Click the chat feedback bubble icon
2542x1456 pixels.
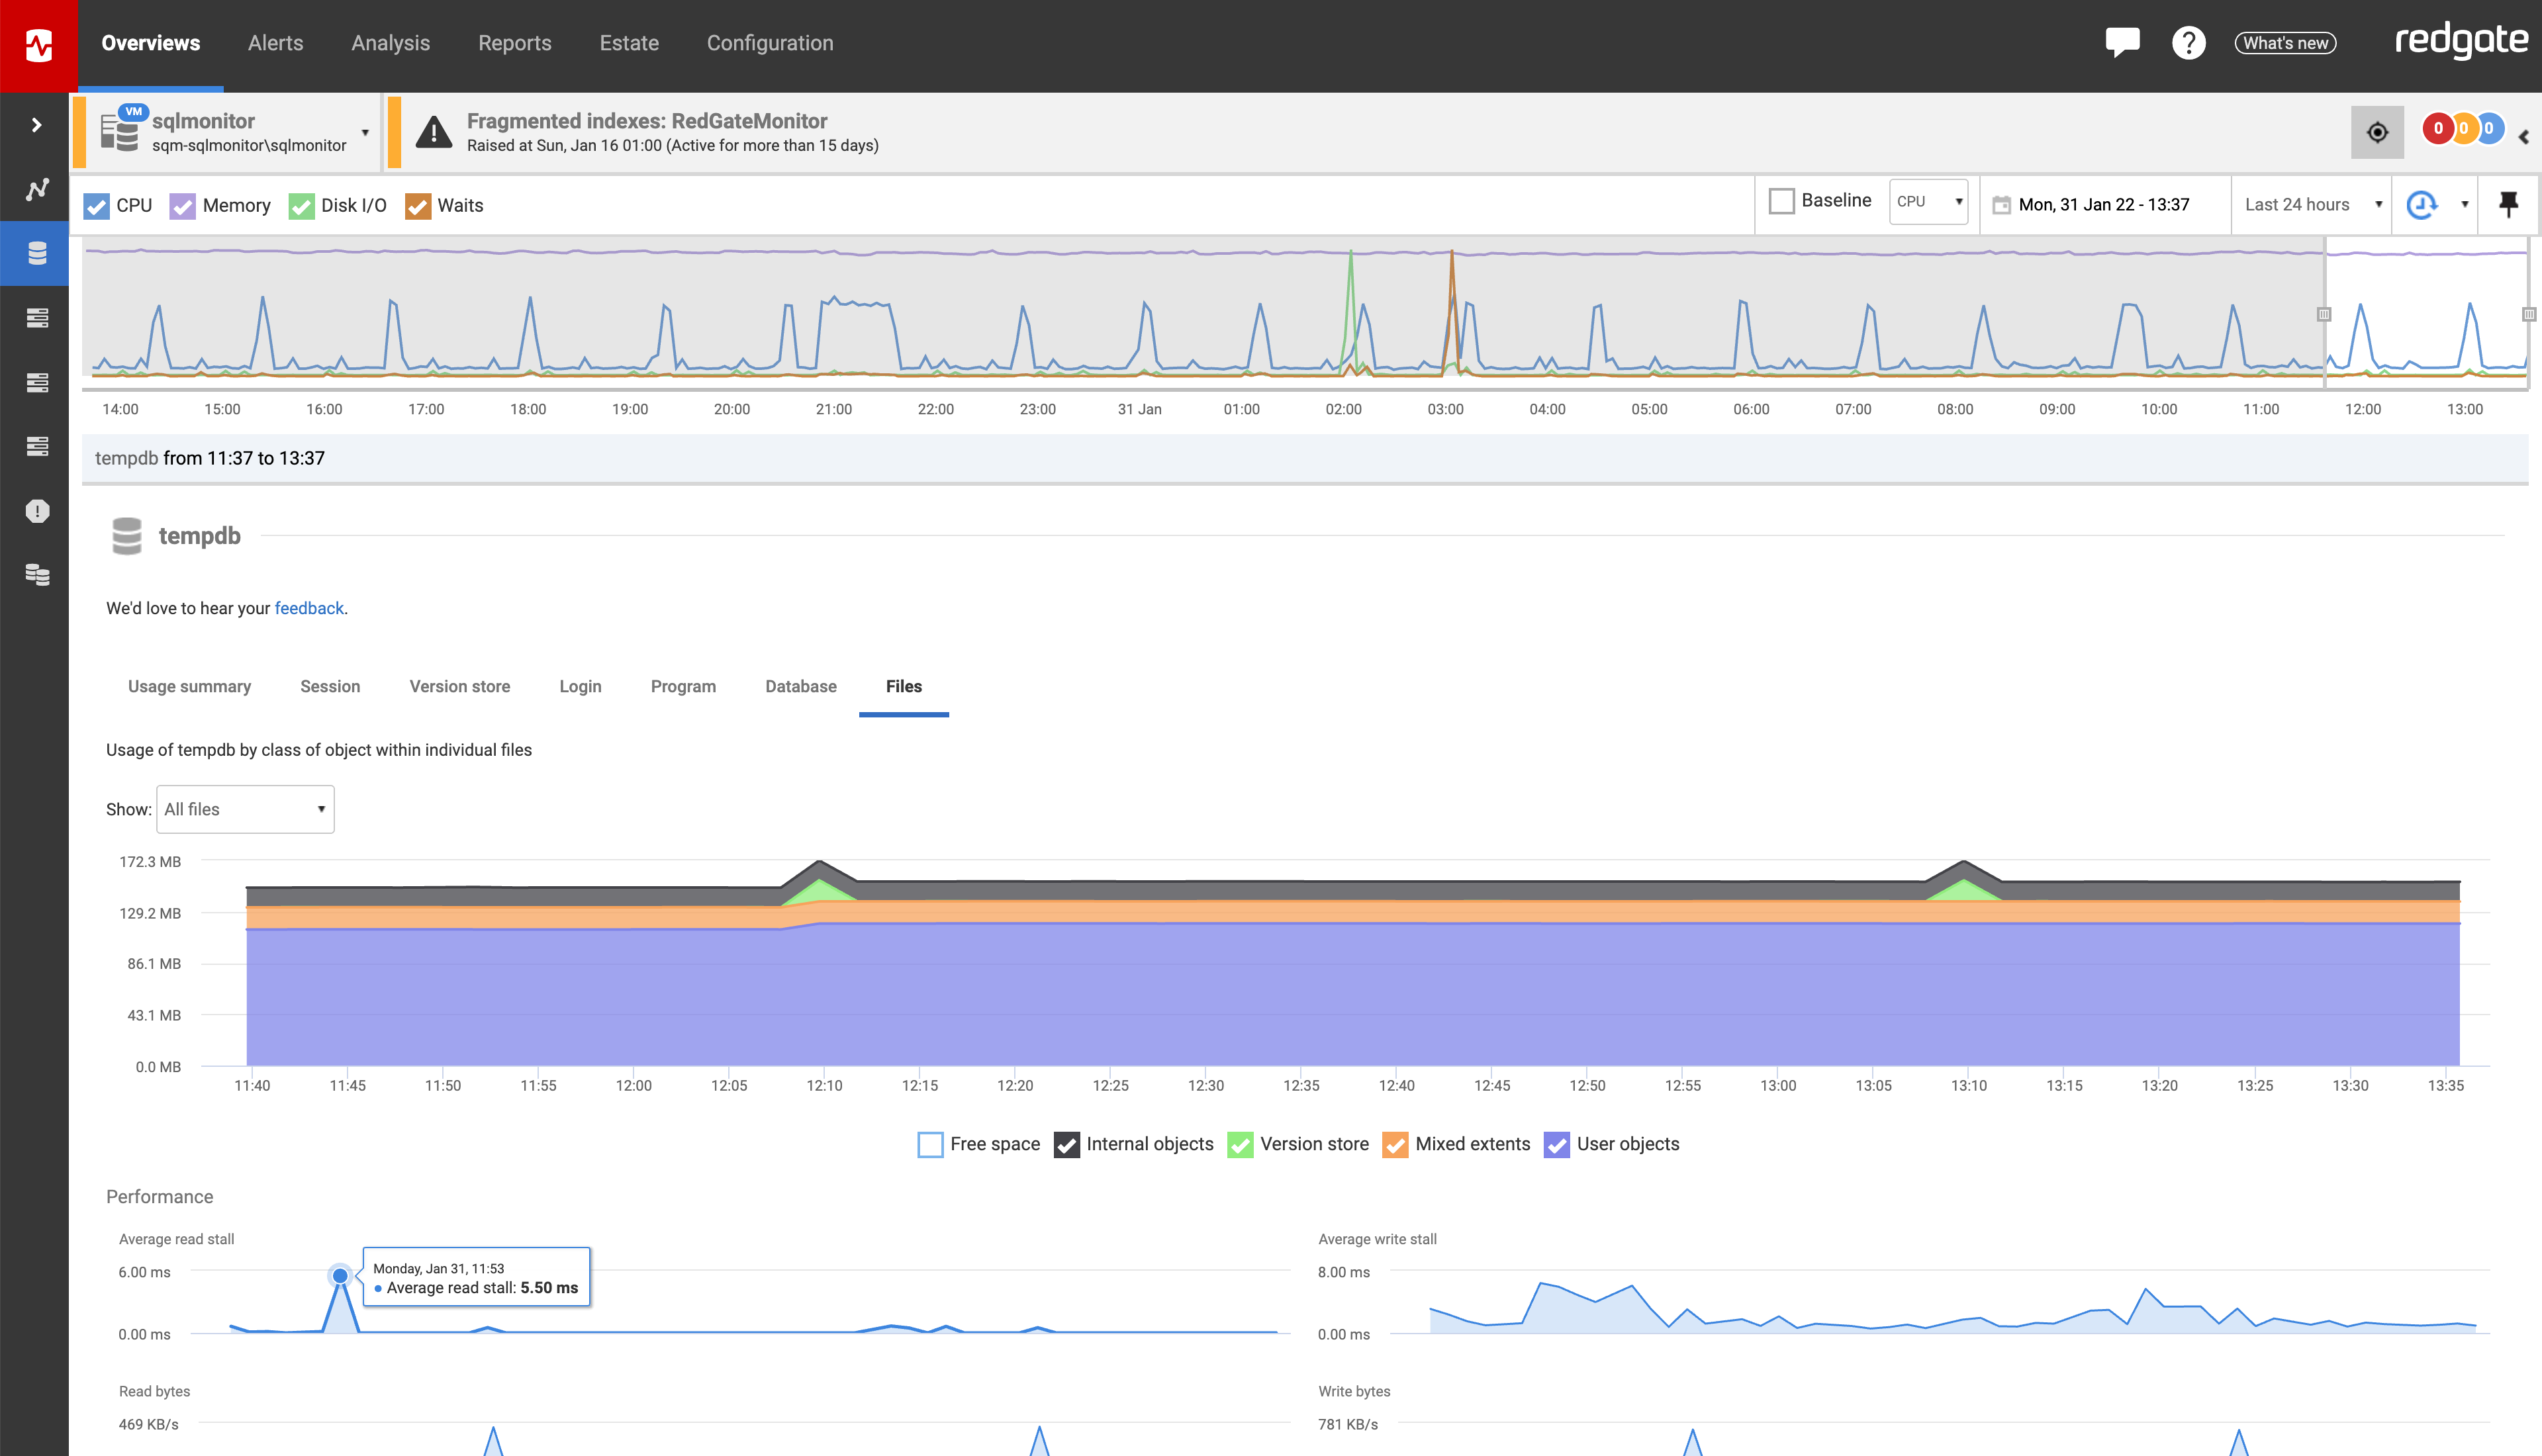(2122, 42)
